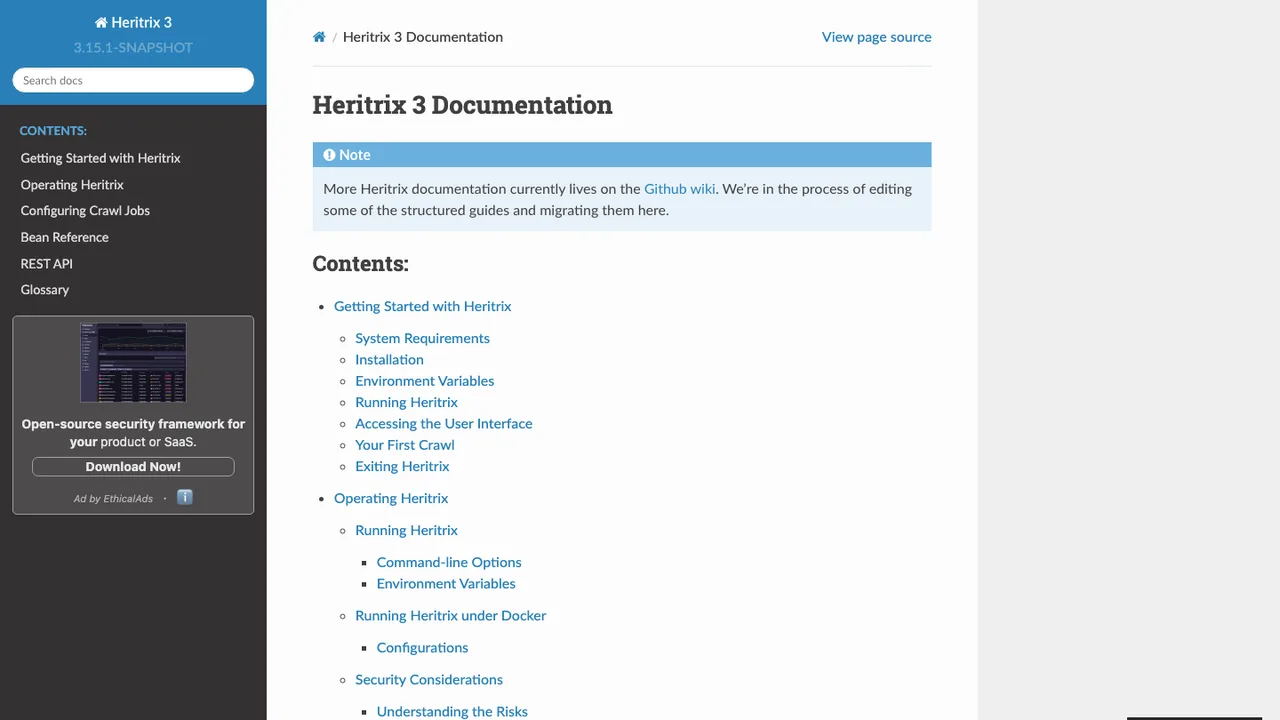
Task: Open System Requirements link
Action: point(422,338)
